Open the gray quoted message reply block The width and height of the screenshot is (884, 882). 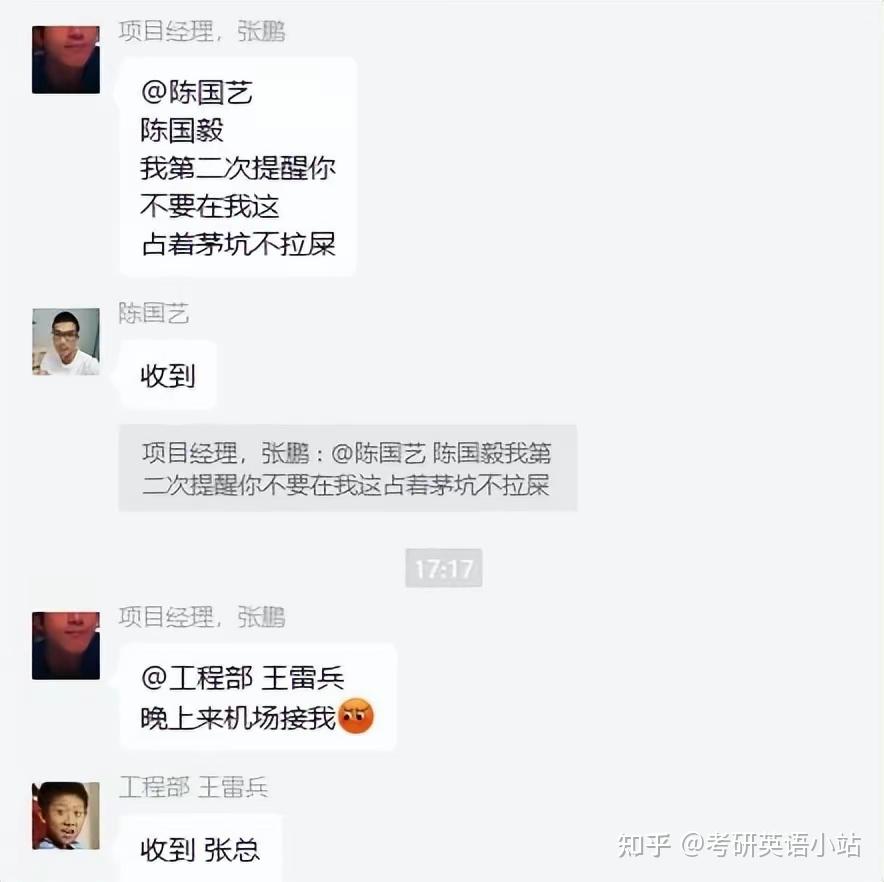(x=348, y=468)
